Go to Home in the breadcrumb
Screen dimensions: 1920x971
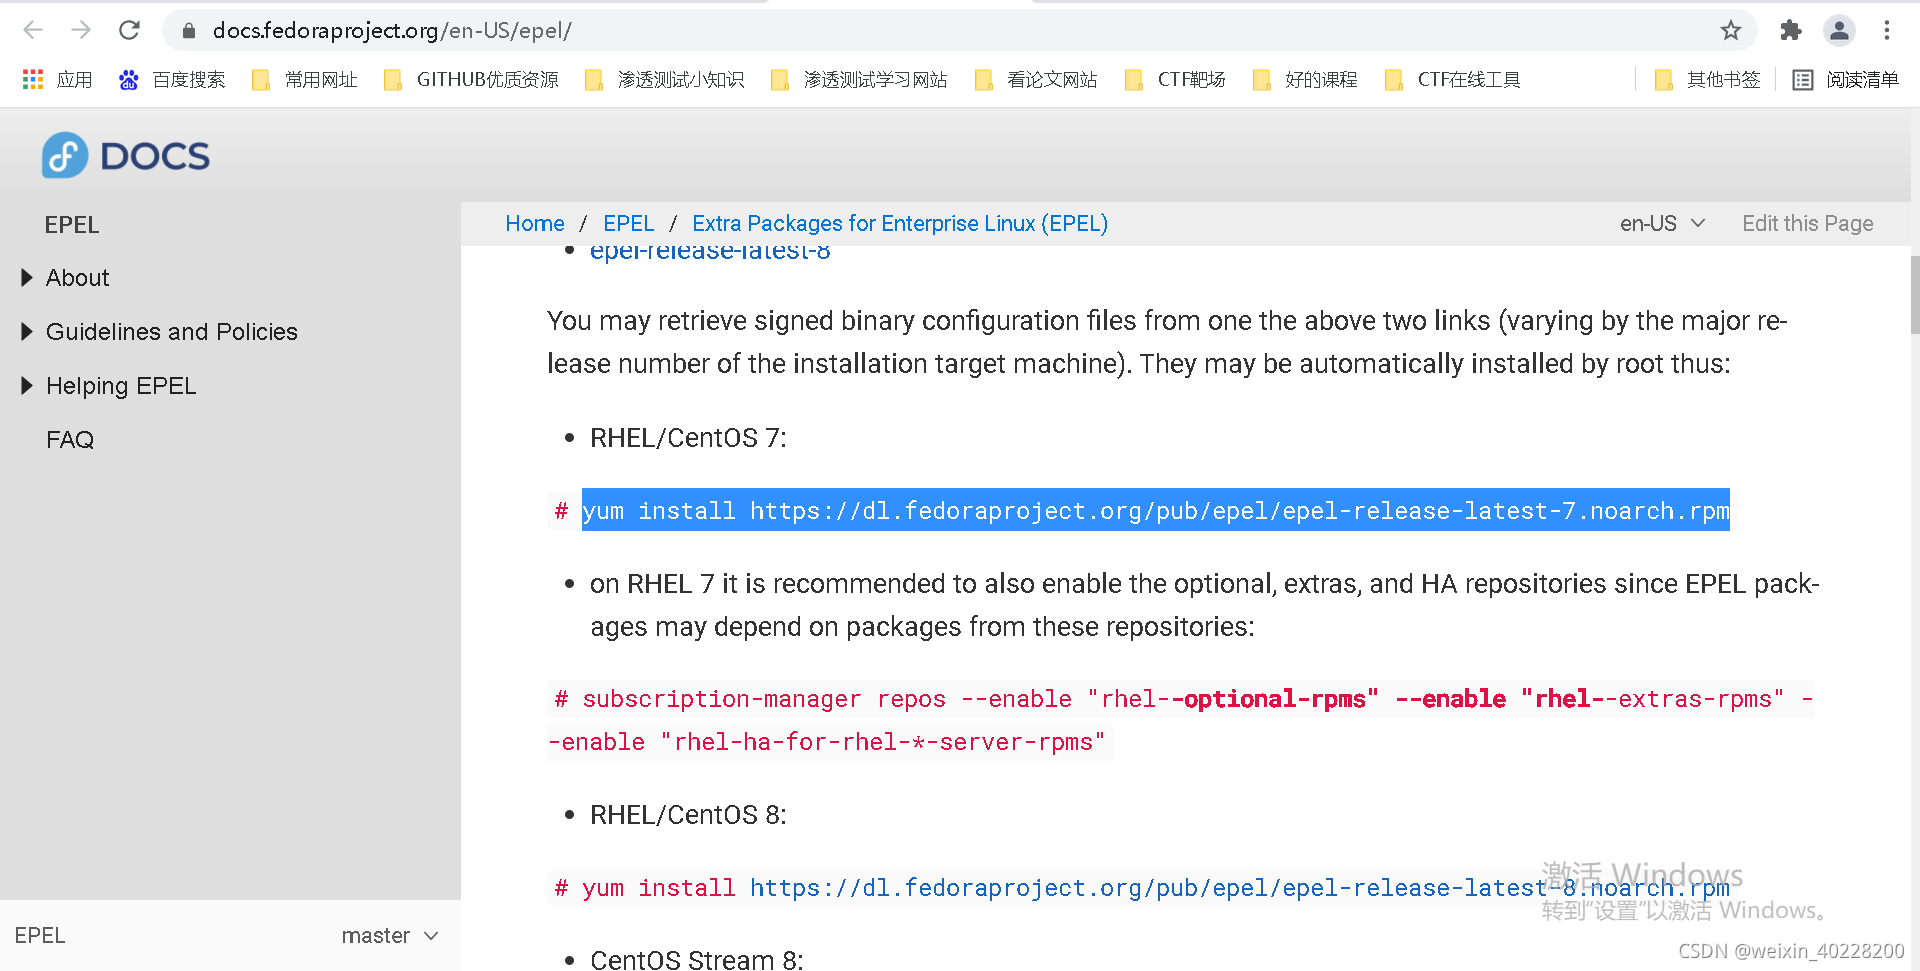pos(535,224)
